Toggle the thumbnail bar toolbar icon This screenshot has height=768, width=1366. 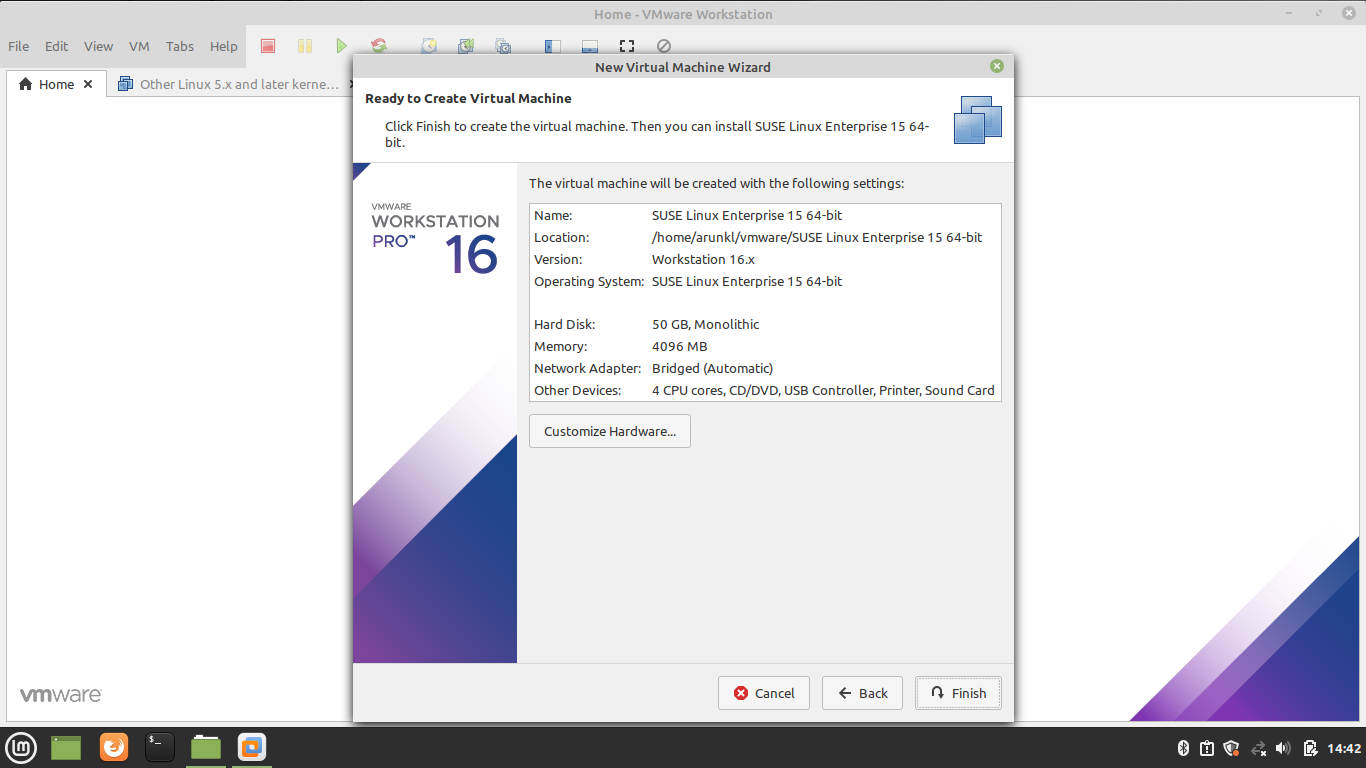pos(589,46)
